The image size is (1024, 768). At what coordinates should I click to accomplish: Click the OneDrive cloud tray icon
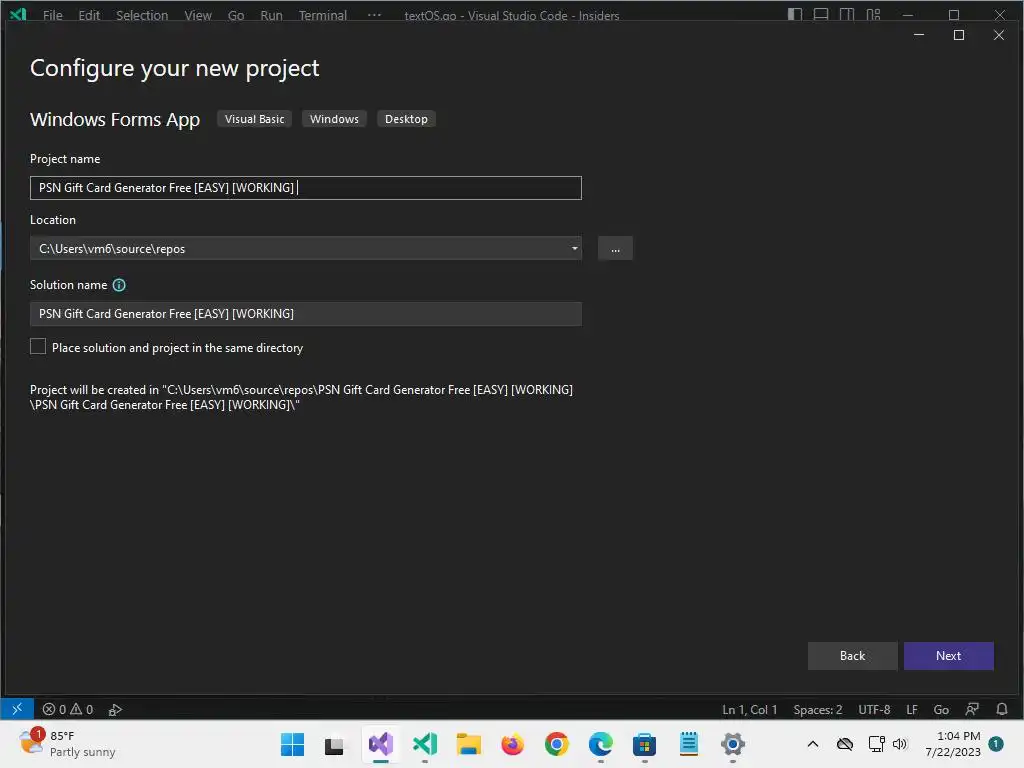coord(845,744)
